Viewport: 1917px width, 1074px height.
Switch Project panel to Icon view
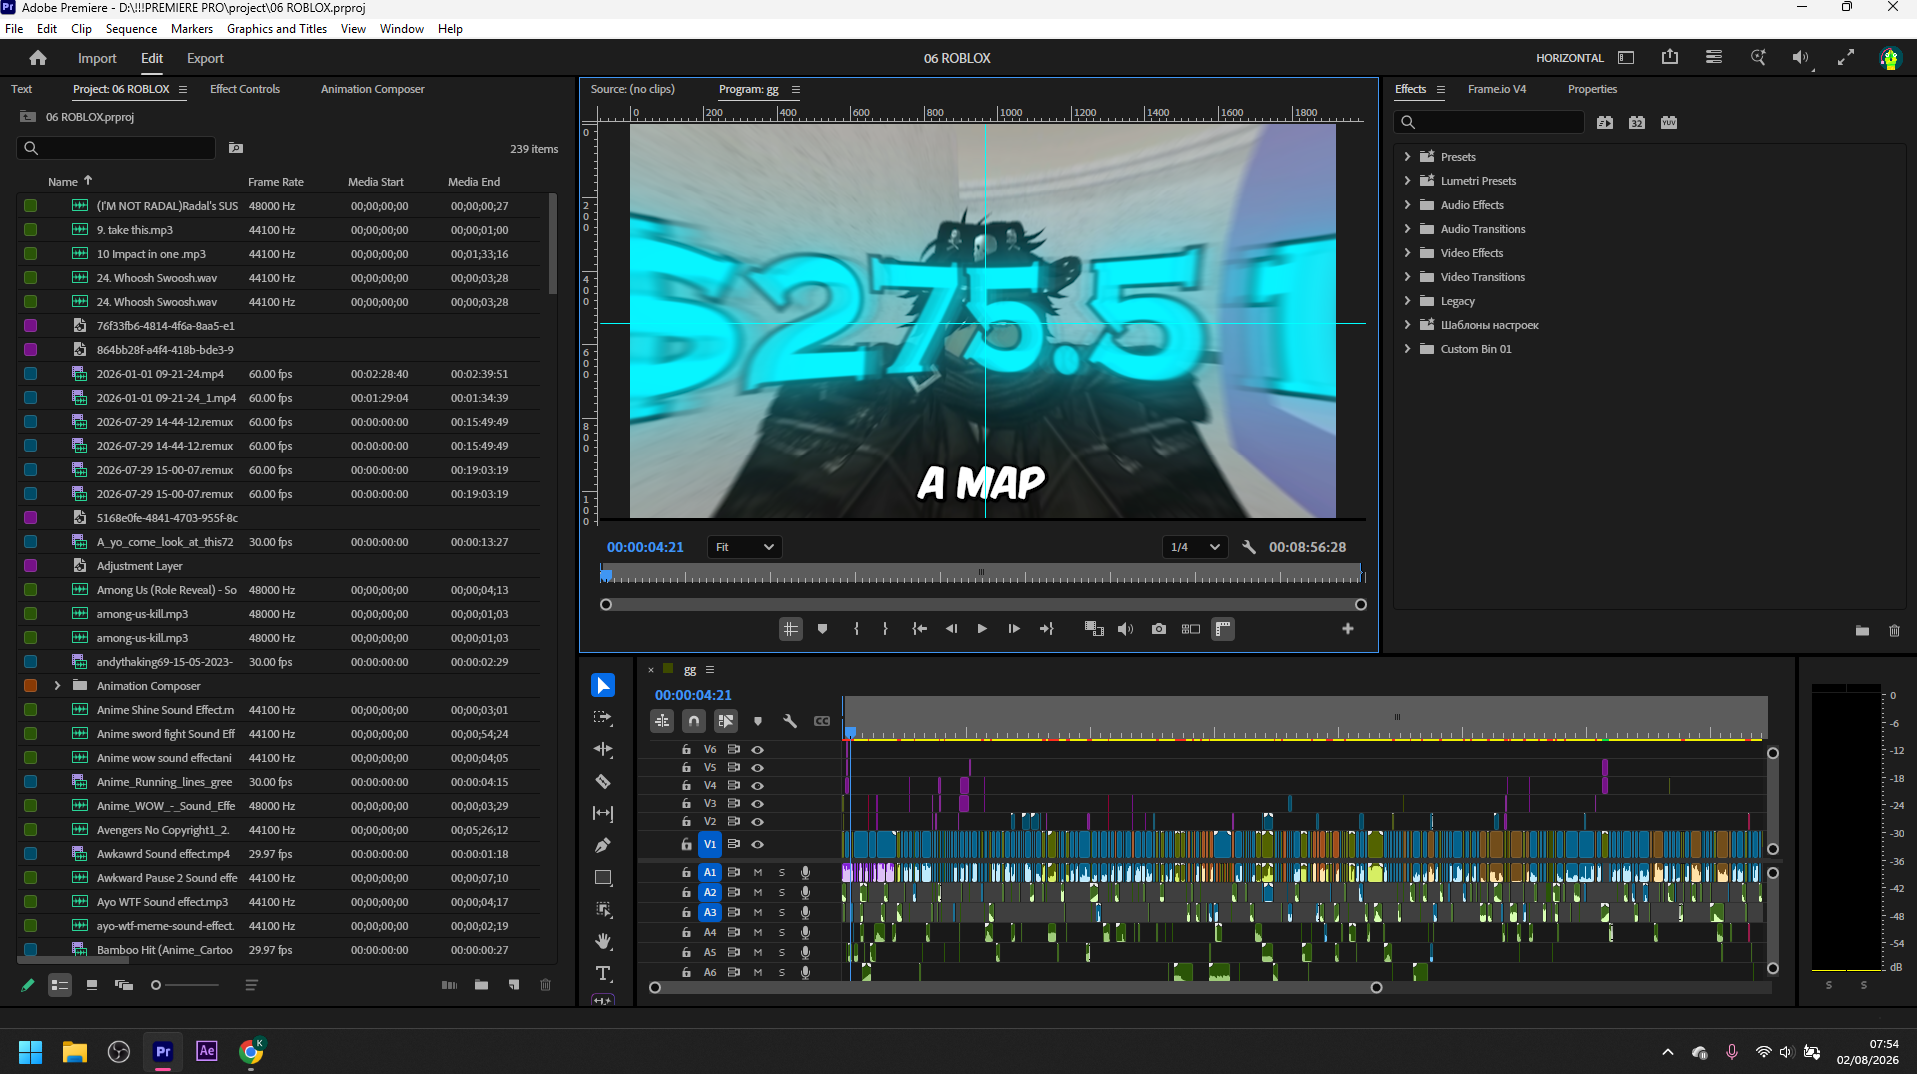[x=92, y=985]
